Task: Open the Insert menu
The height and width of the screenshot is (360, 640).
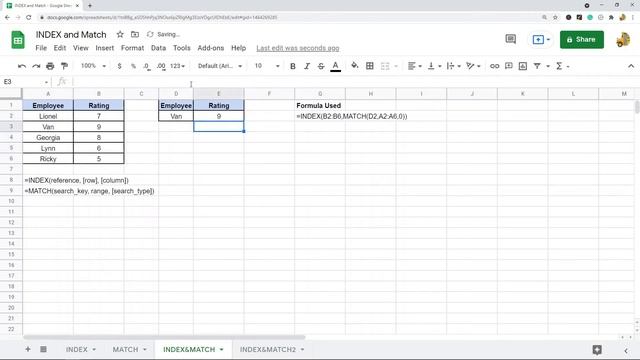Action: pos(105,48)
